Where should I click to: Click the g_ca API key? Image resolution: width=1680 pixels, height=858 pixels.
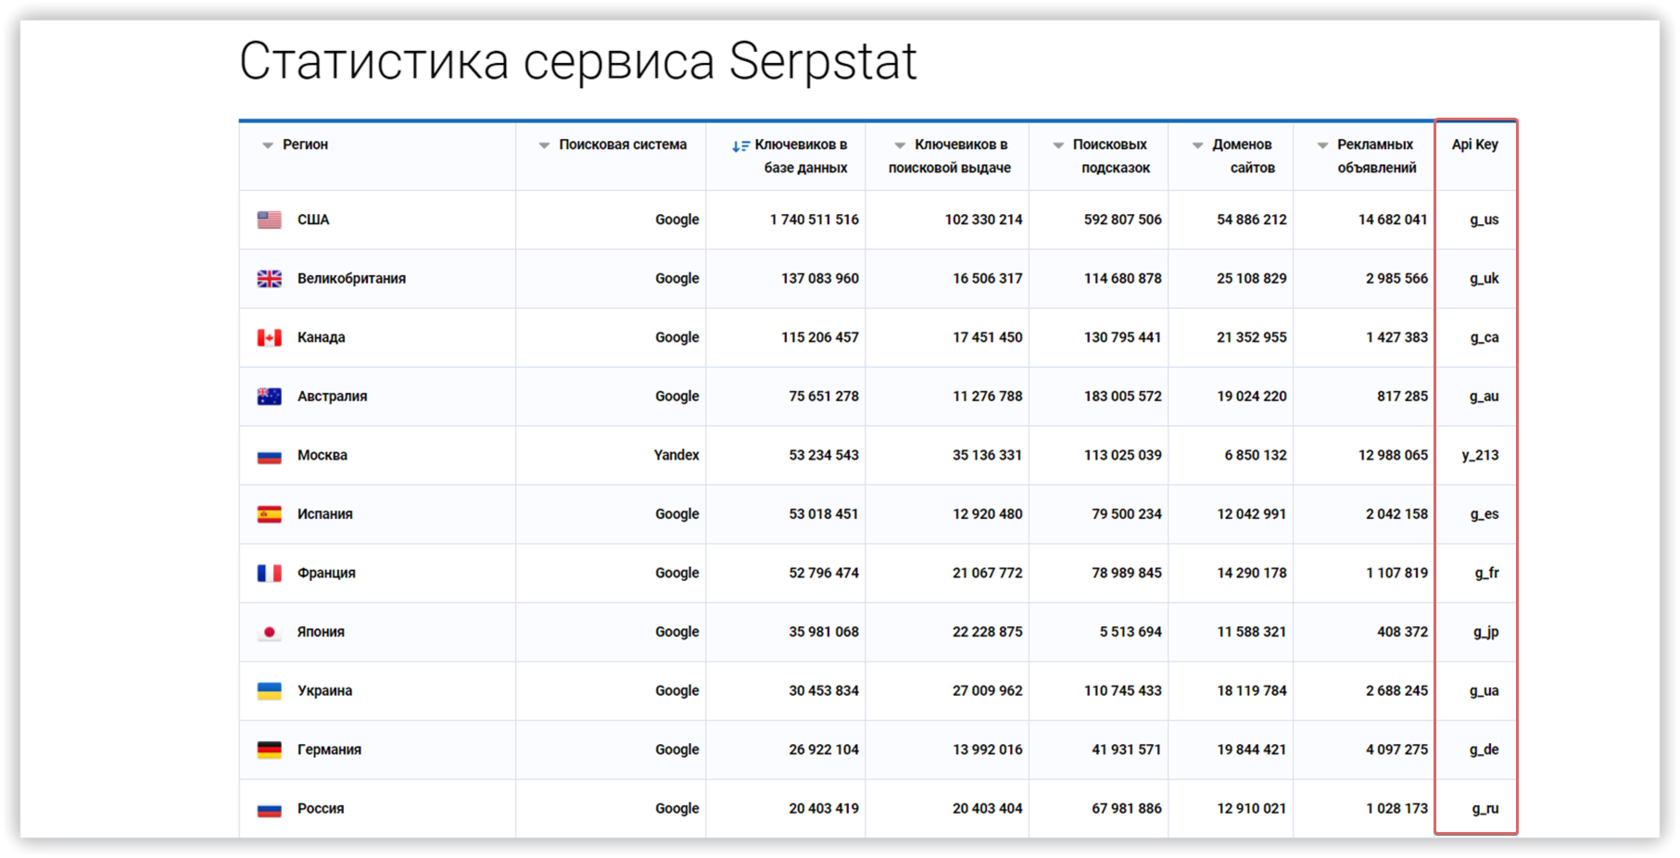[1484, 338]
